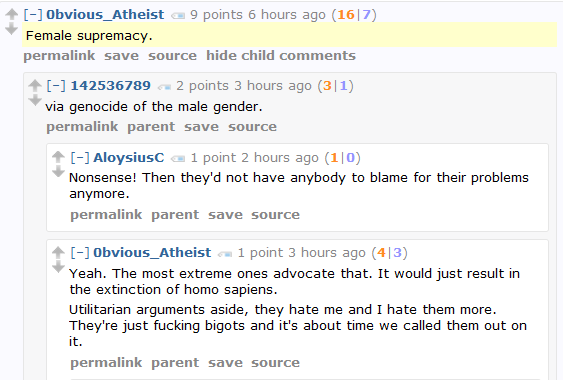This screenshot has height=380, width=563.
Task: Upvote Obvious_Atheist's "Yeah. The most extreme" reply
Action: [x=58, y=252]
